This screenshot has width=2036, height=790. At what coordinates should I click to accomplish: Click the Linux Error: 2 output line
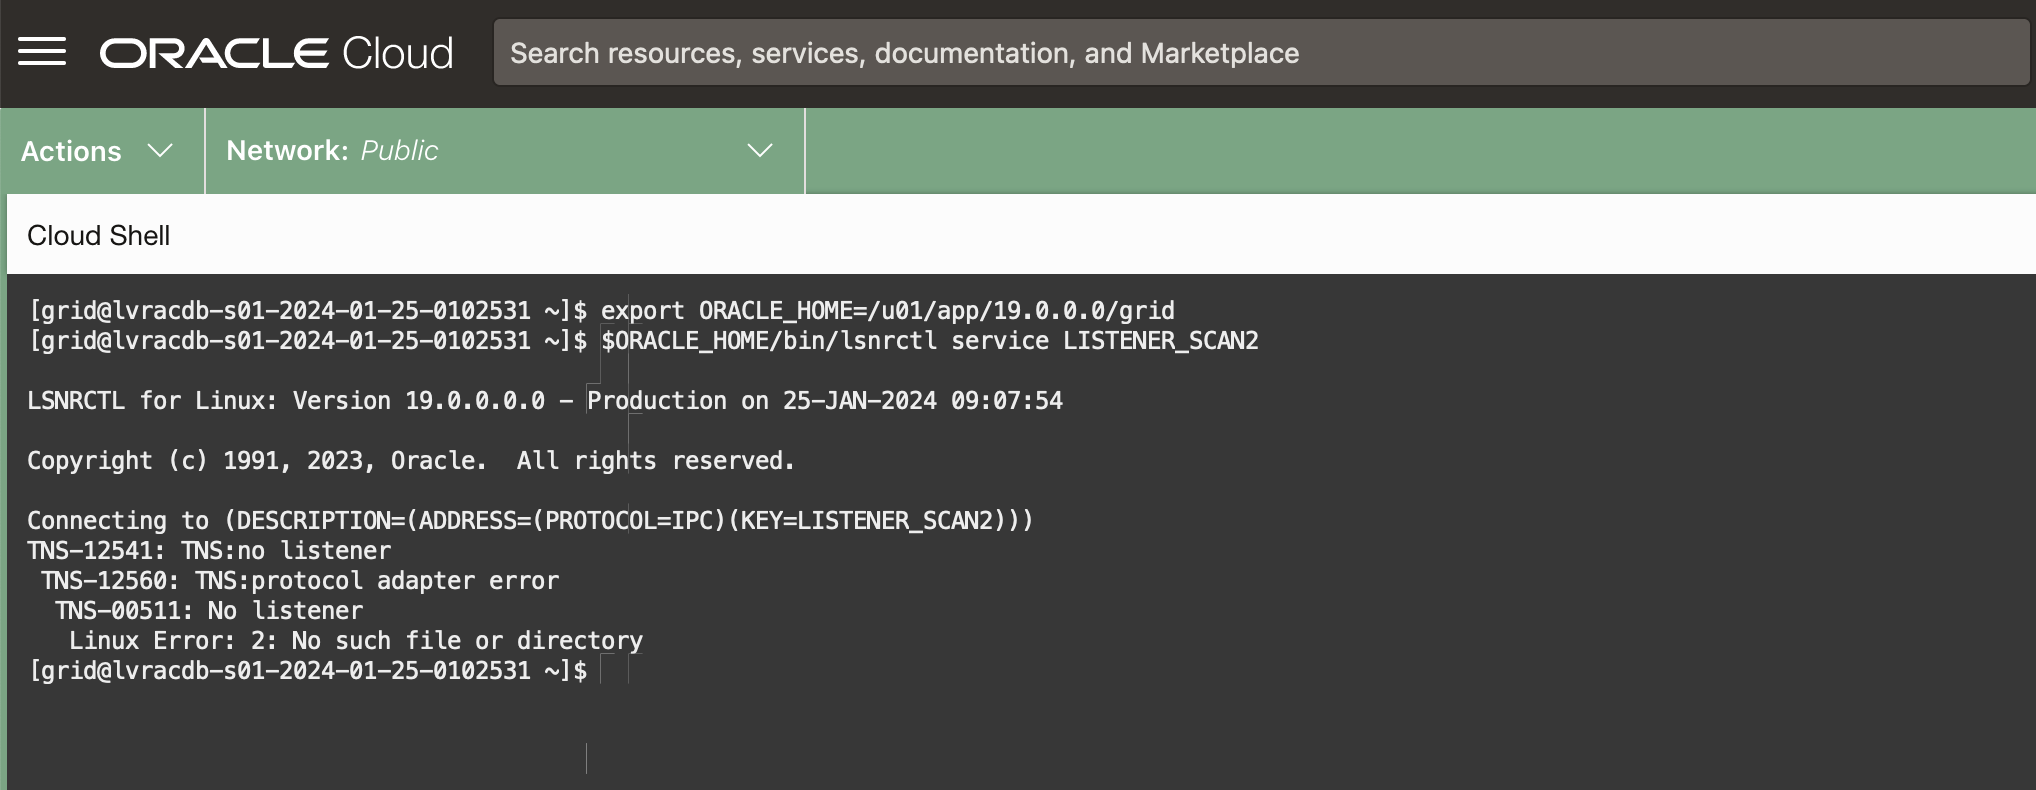[x=355, y=641]
